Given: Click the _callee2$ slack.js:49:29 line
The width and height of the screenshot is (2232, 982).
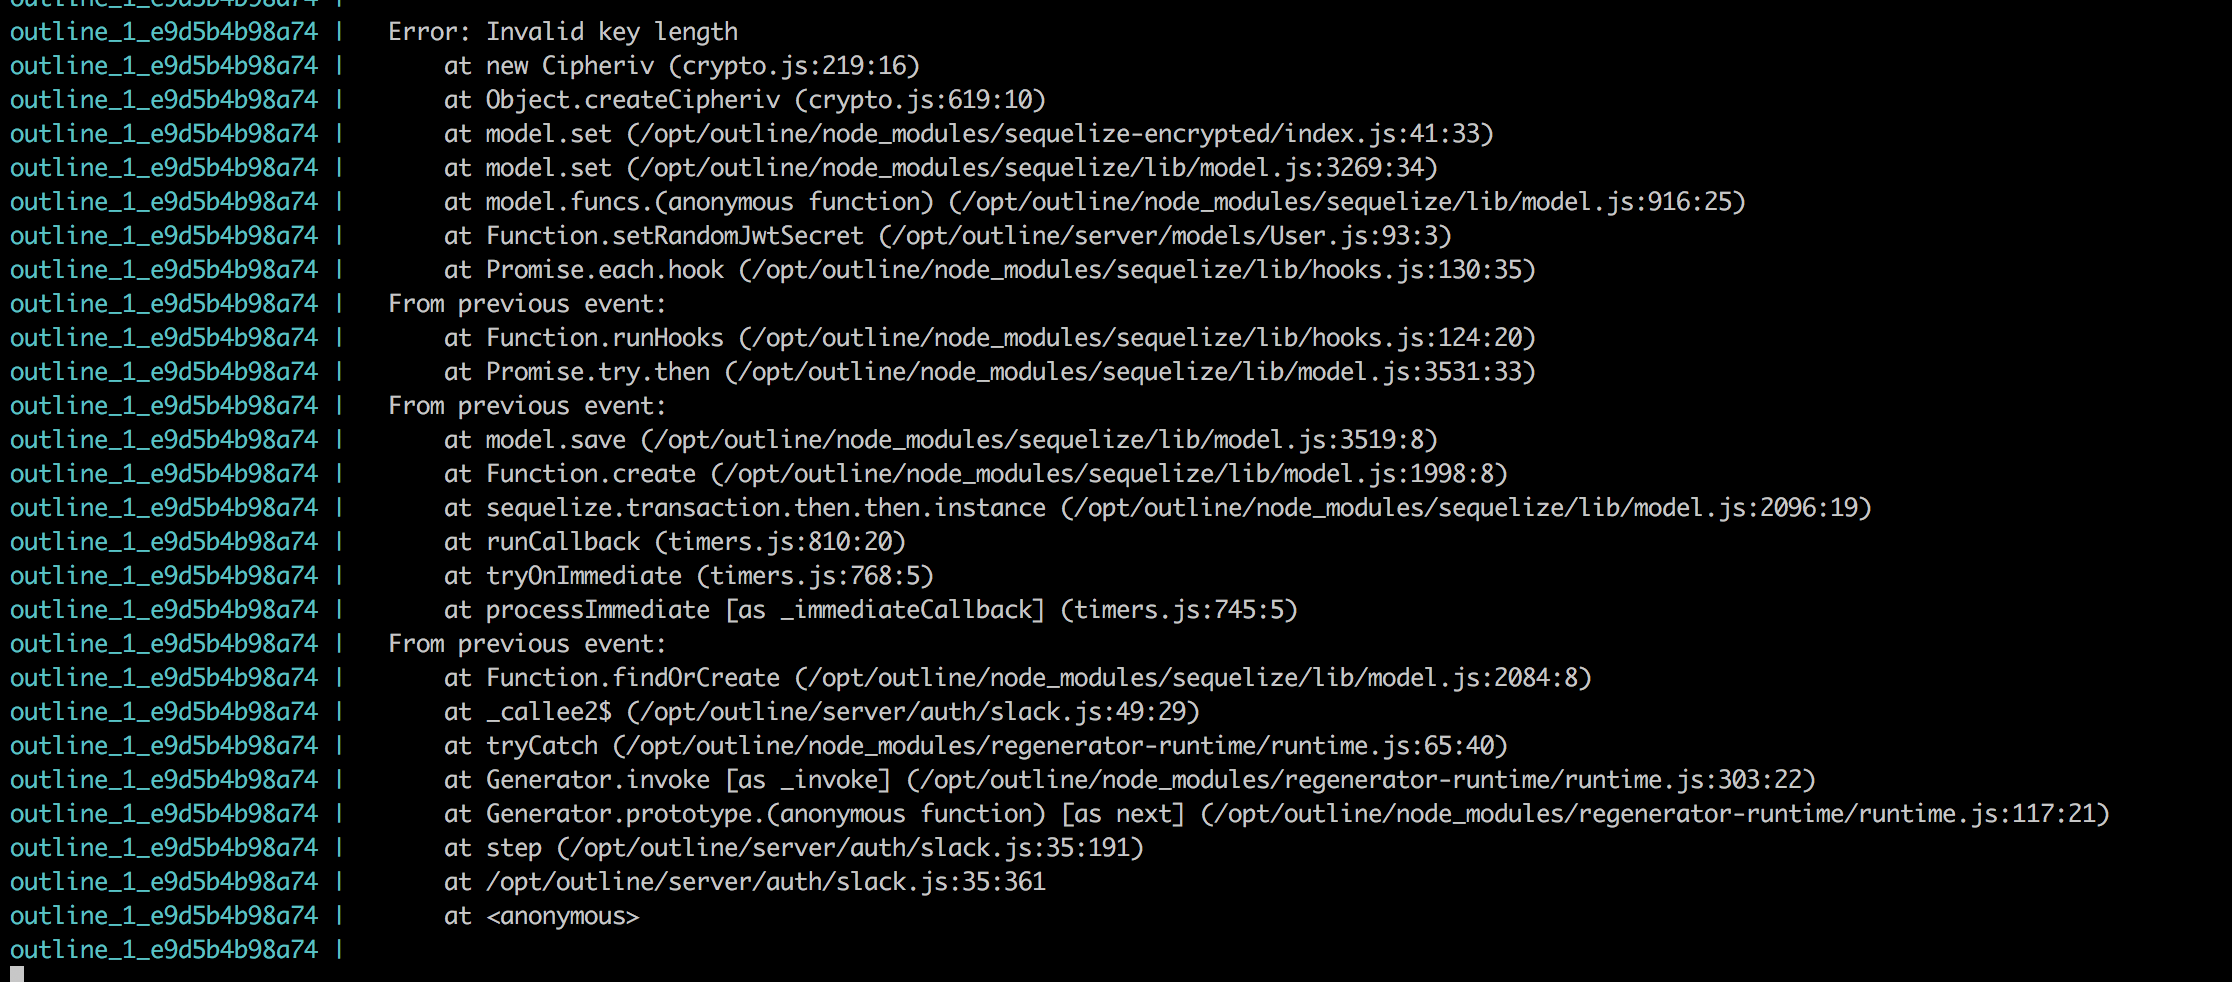Looking at the screenshot, I should coord(822,712).
